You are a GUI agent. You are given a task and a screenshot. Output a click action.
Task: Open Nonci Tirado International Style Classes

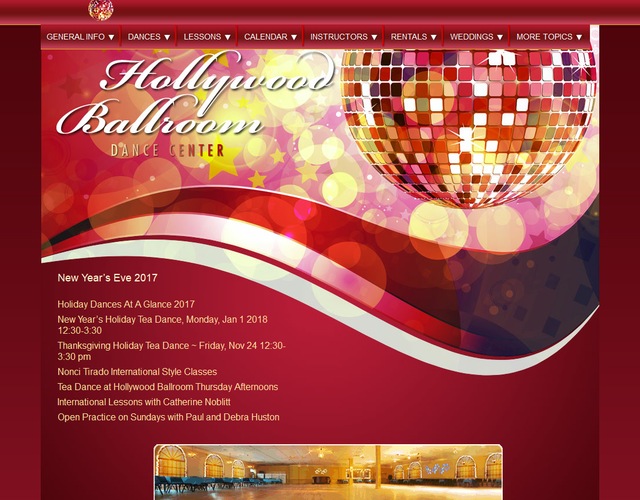pyautogui.click(x=137, y=372)
